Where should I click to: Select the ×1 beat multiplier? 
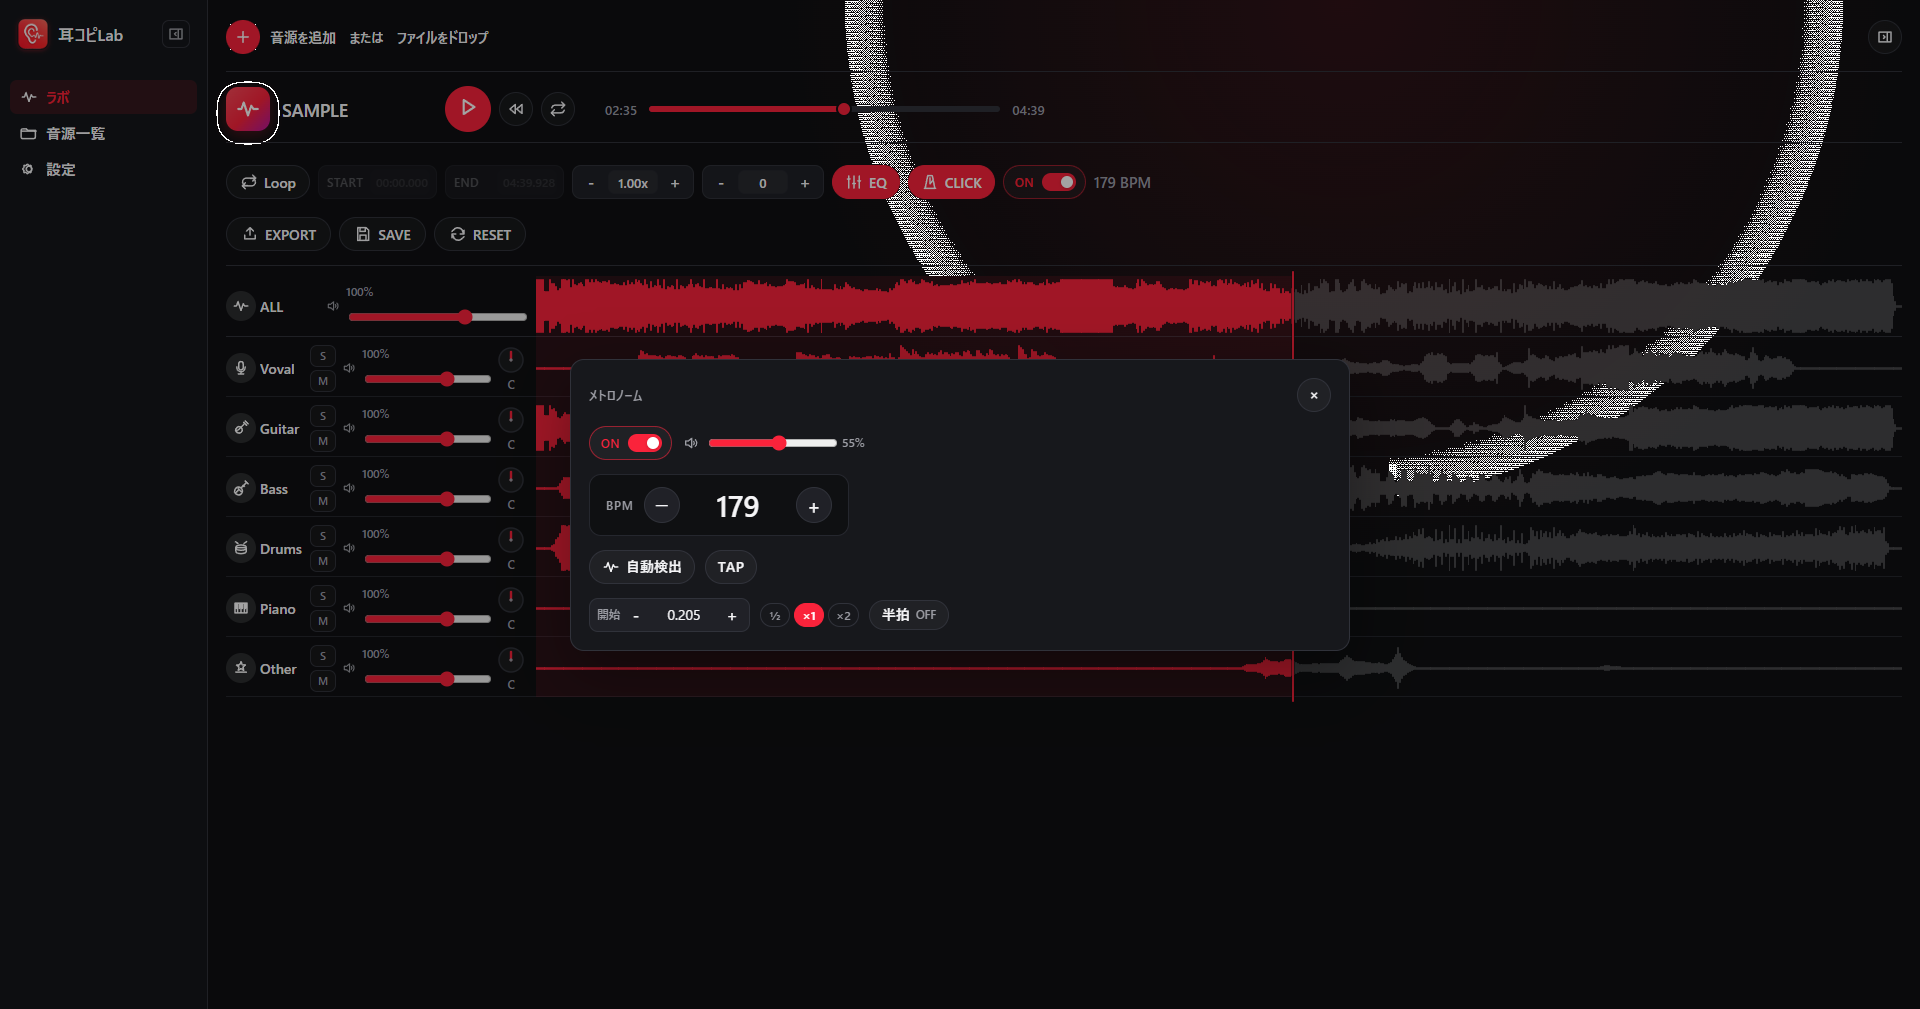coord(809,616)
